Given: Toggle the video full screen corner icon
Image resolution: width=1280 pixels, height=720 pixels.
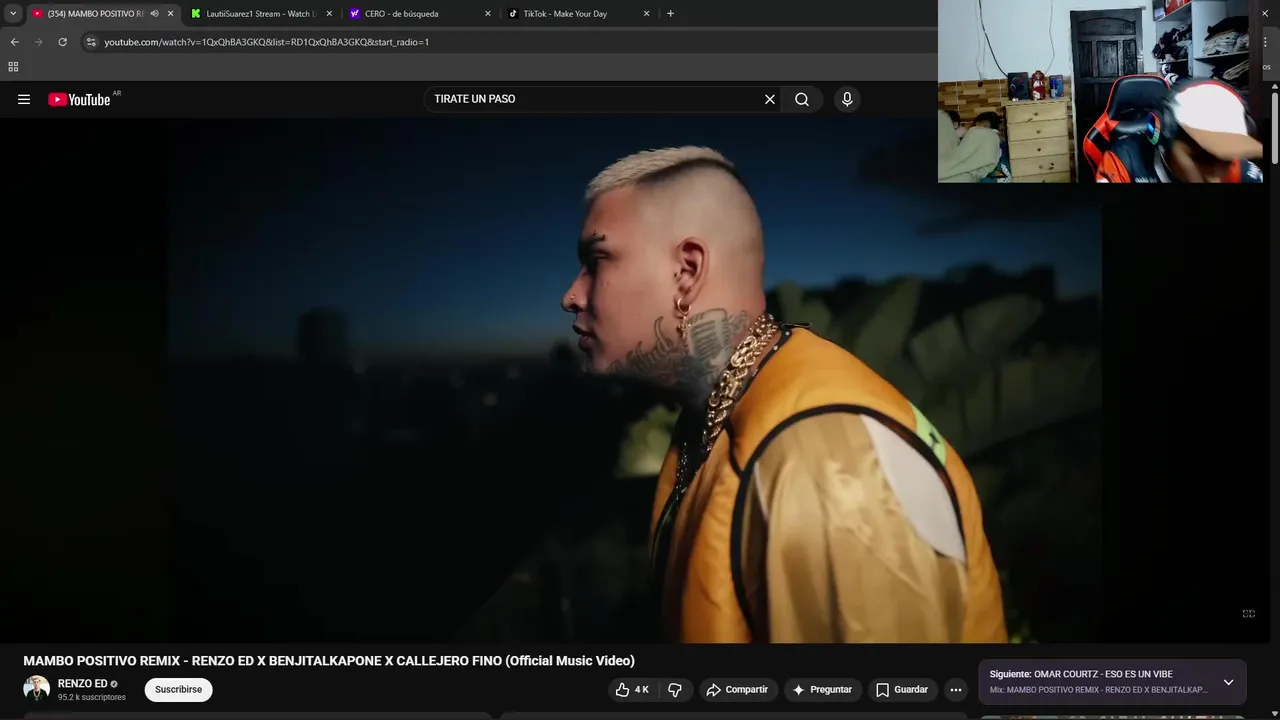Looking at the screenshot, I should pyautogui.click(x=1248, y=614).
